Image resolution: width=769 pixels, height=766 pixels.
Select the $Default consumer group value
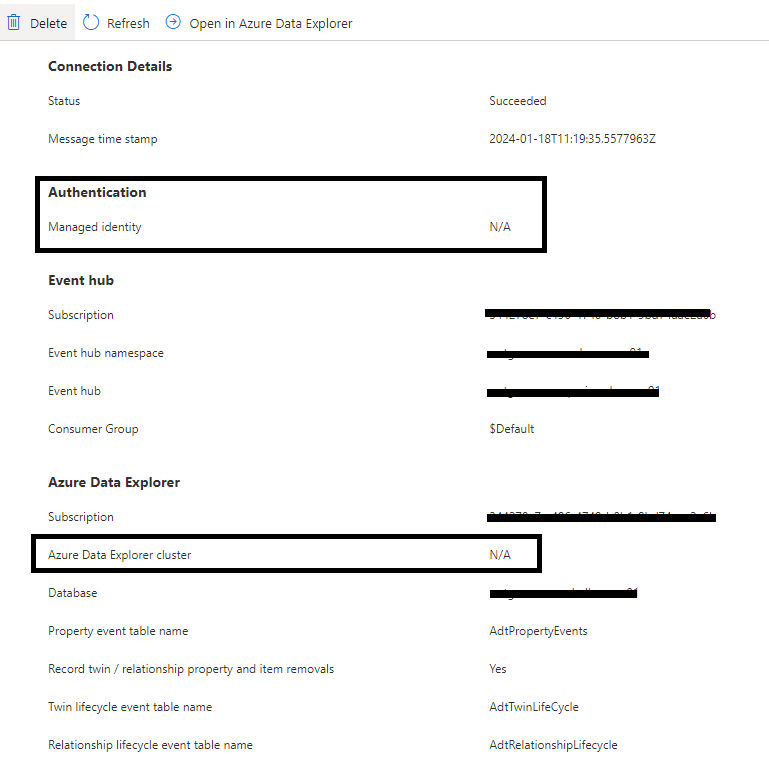coord(512,429)
